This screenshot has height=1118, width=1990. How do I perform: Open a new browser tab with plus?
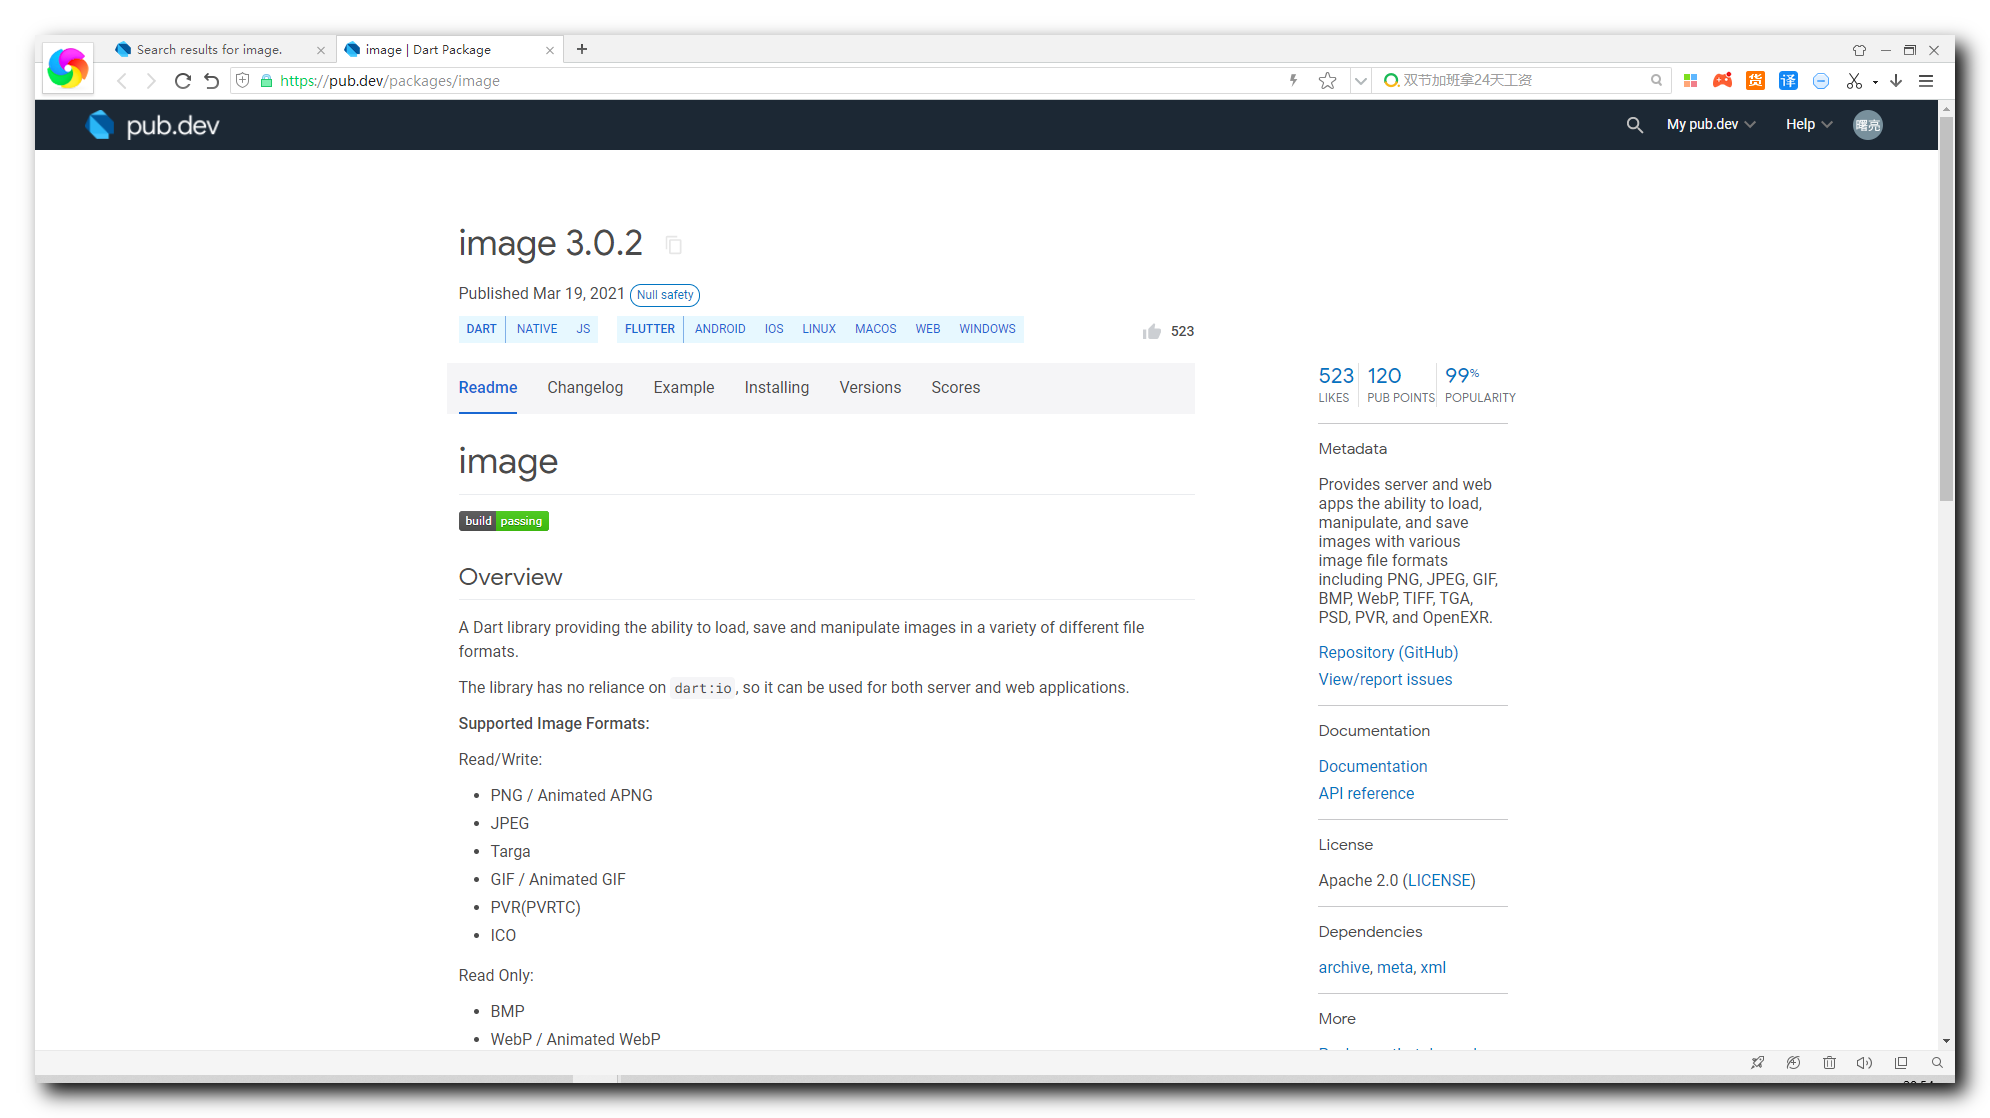tap(582, 49)
